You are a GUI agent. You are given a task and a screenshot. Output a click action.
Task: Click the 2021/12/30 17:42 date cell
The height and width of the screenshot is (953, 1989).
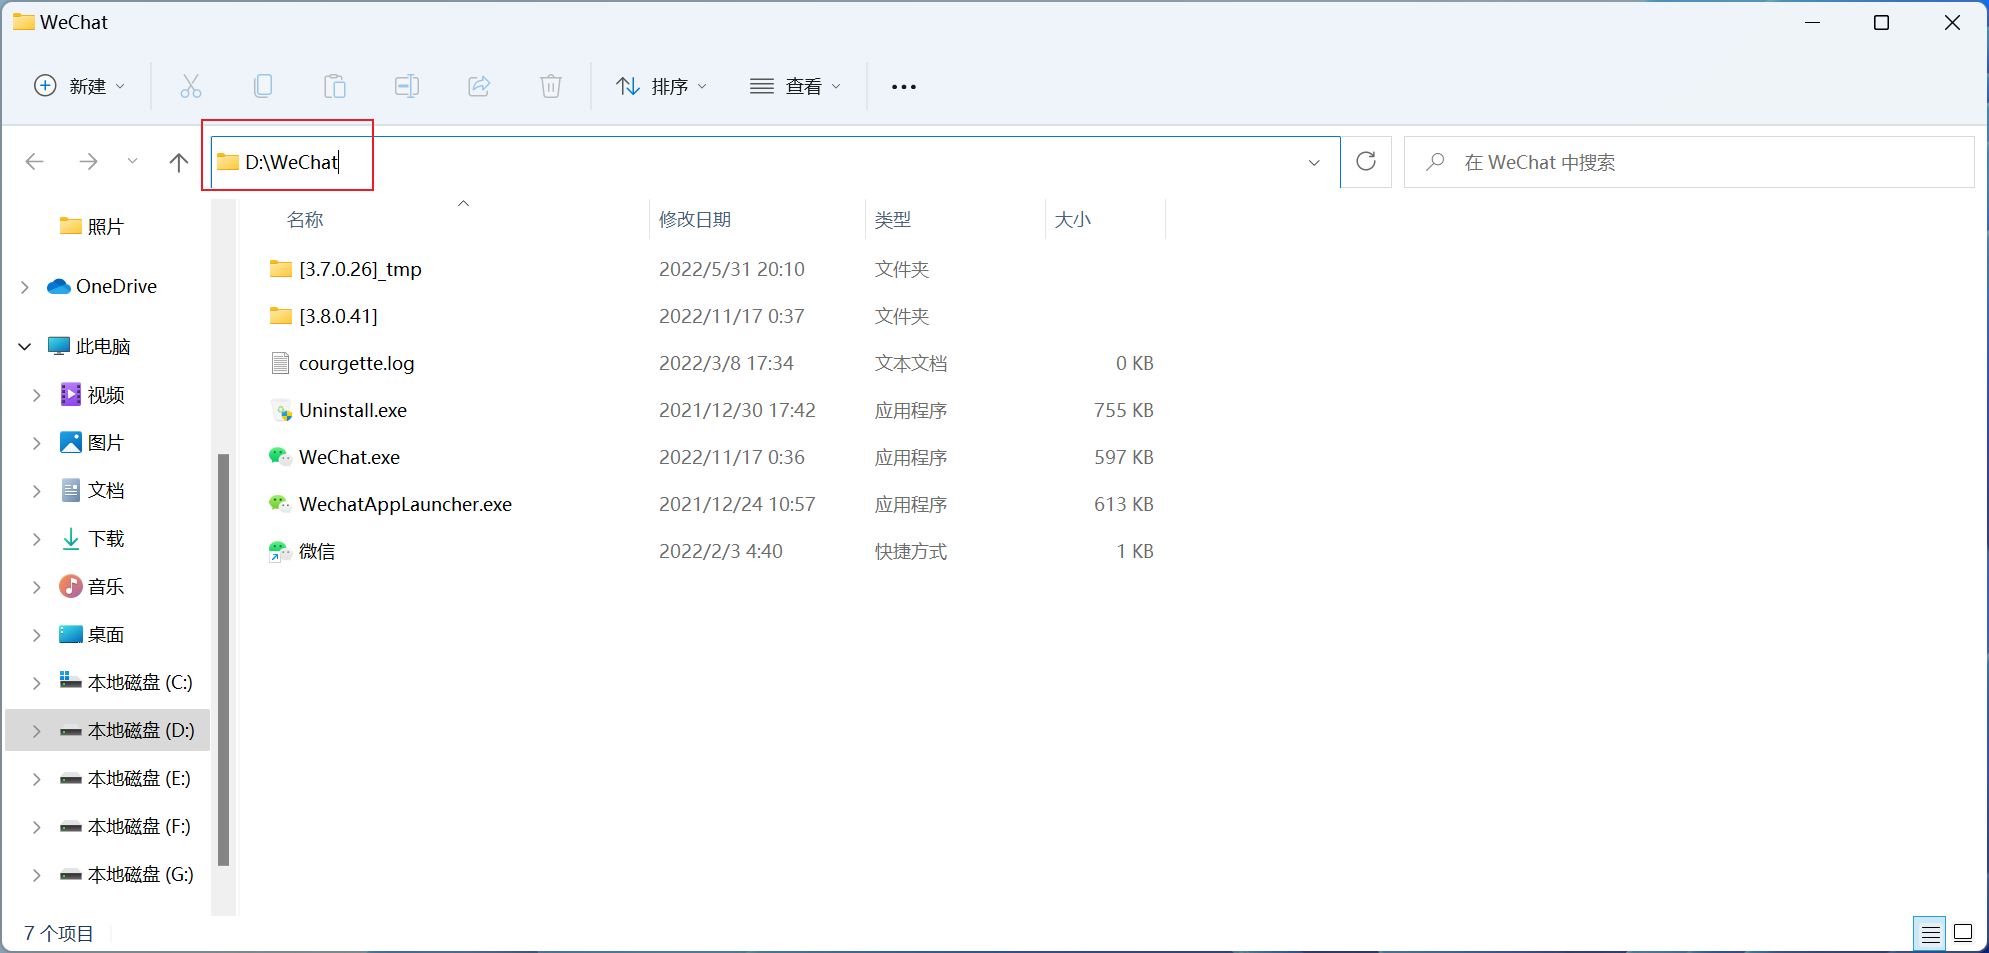click(737, 410)
